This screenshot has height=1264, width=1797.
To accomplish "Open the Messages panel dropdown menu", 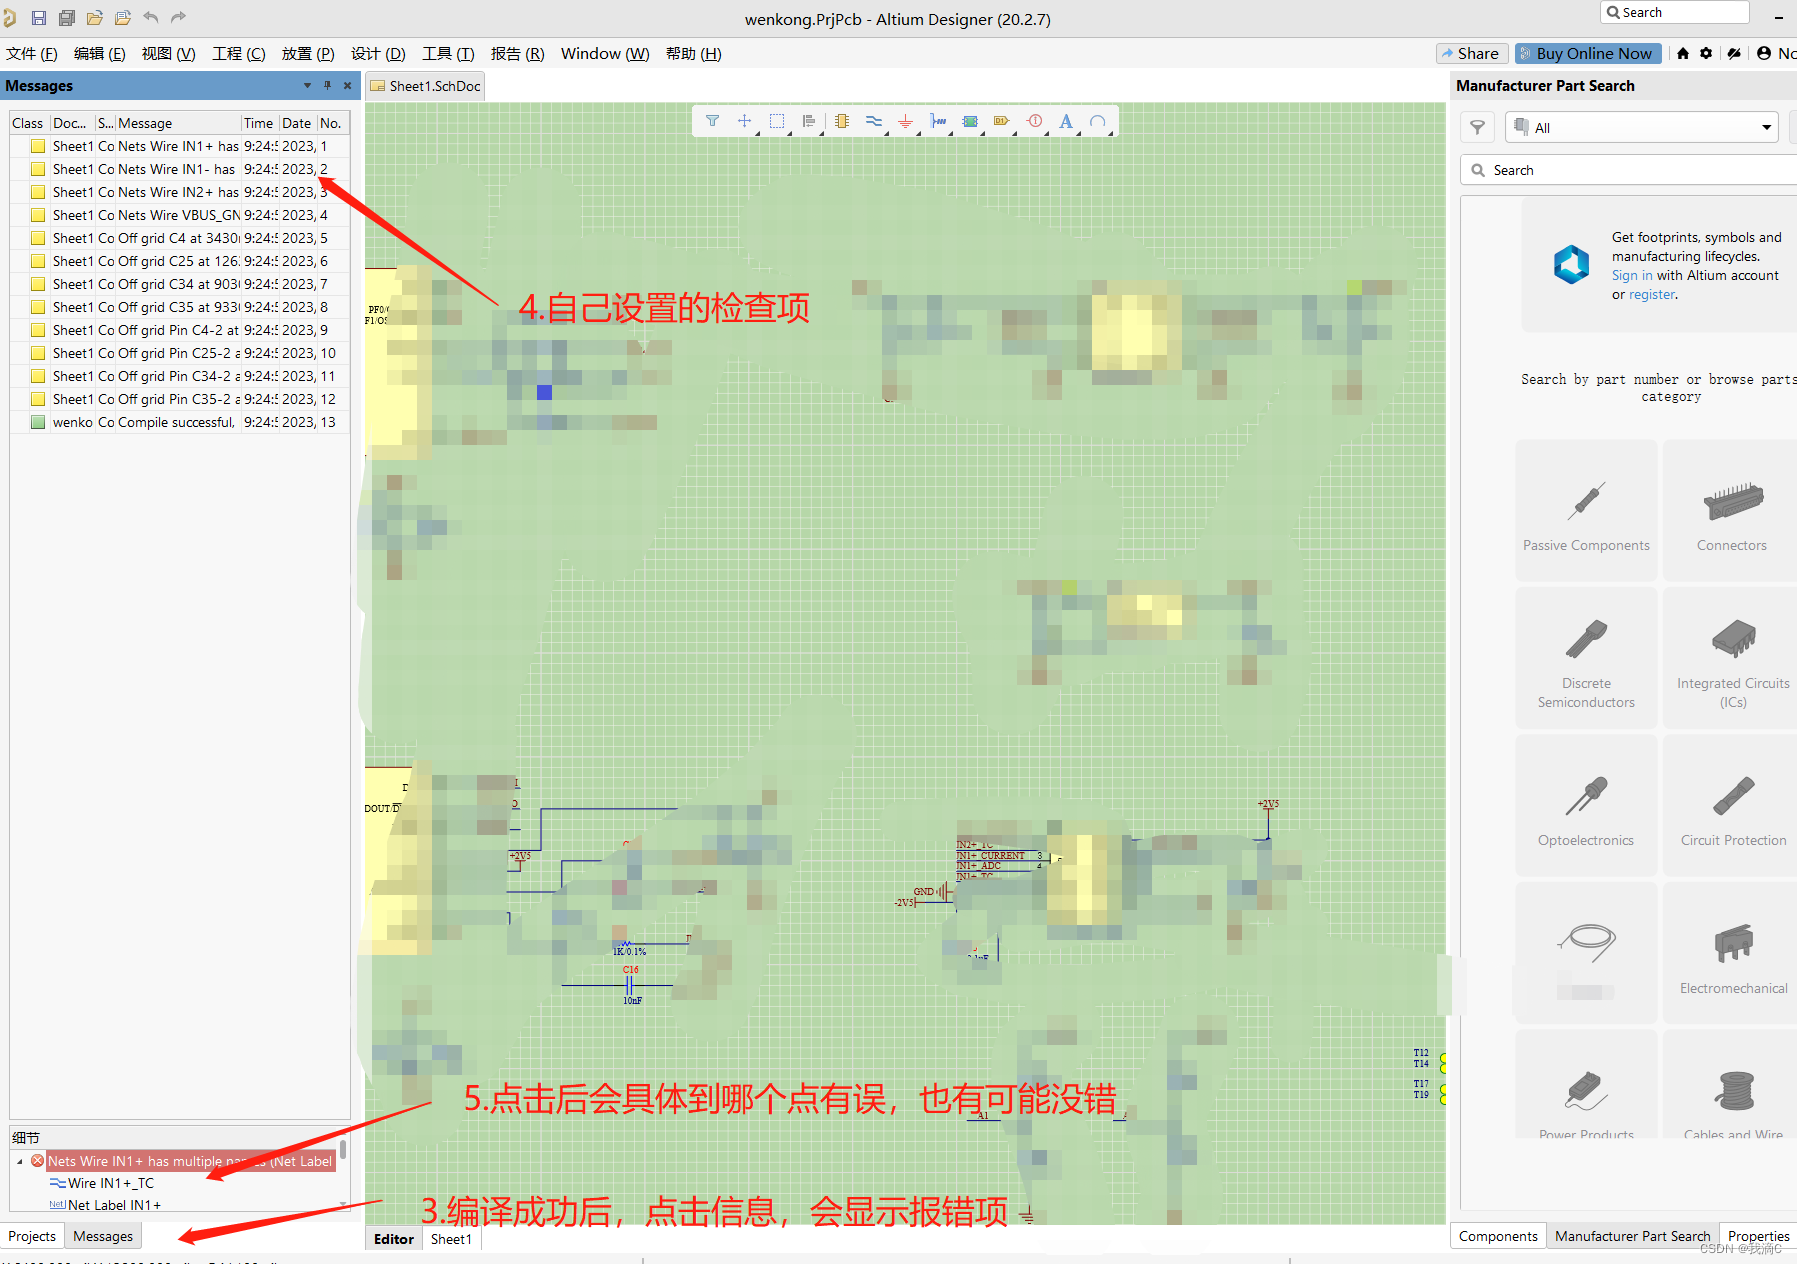I will (307, 86).
